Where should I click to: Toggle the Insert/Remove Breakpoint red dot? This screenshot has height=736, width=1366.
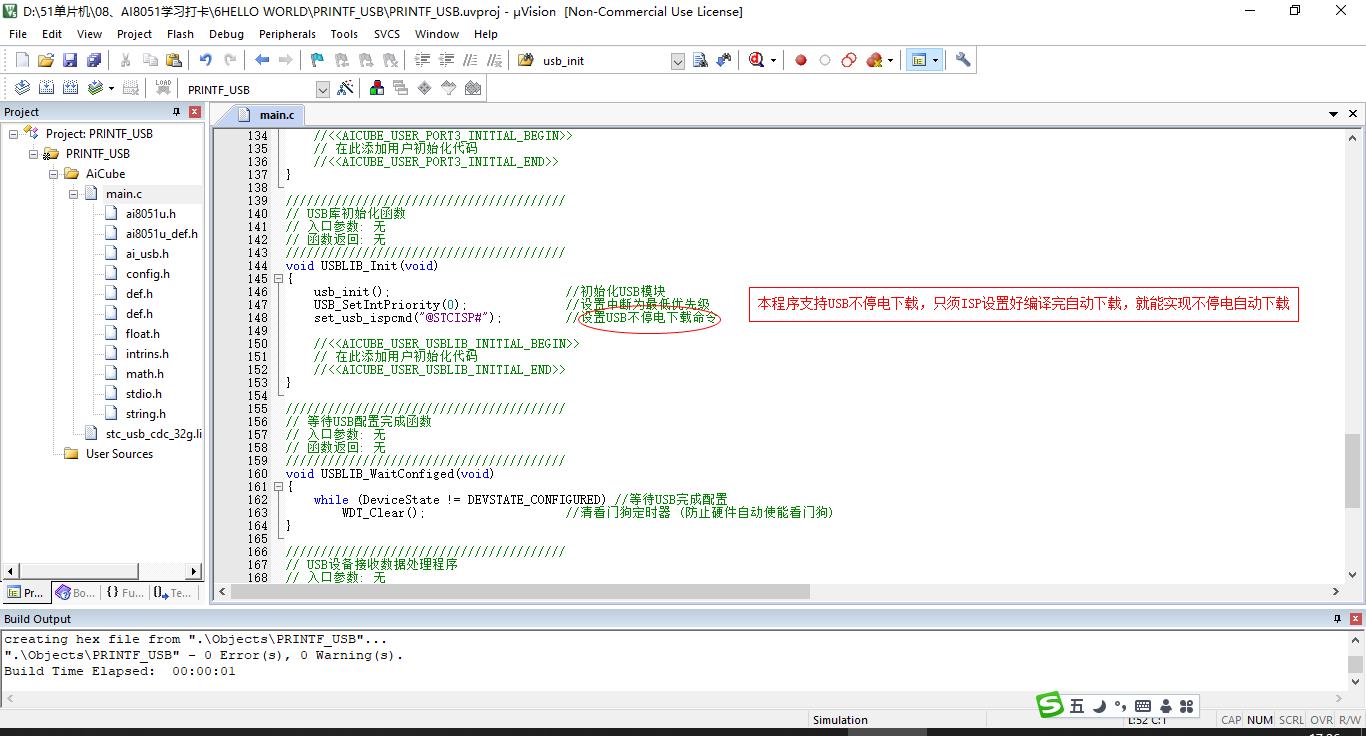[x=801, y=60]
